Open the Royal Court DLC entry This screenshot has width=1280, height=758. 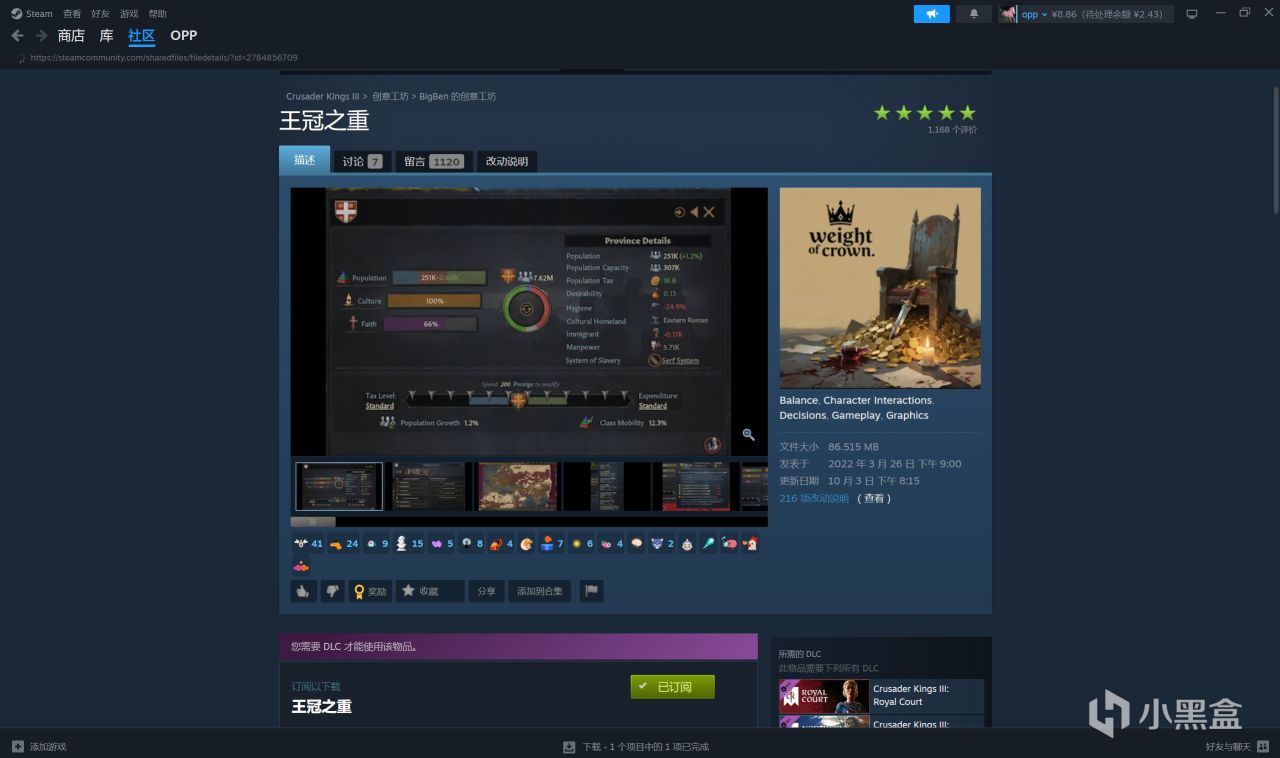pyautogui.click(x=881, y=696)
